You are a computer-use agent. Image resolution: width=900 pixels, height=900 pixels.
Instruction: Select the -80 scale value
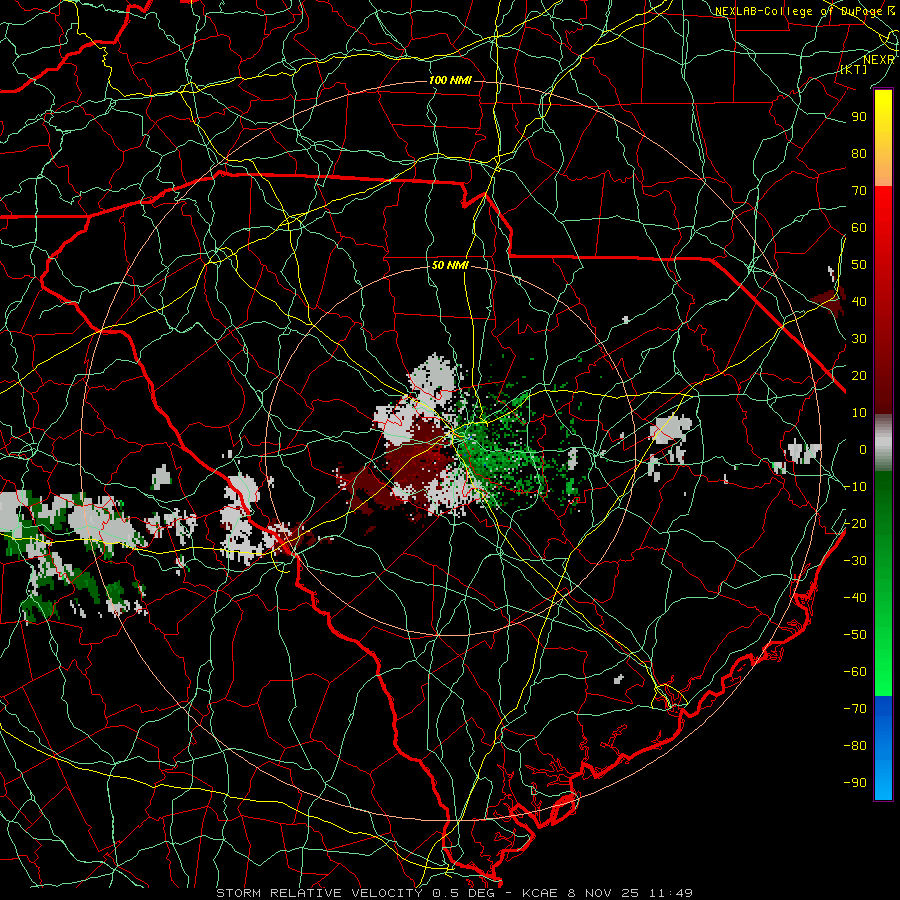pos(855,746)
